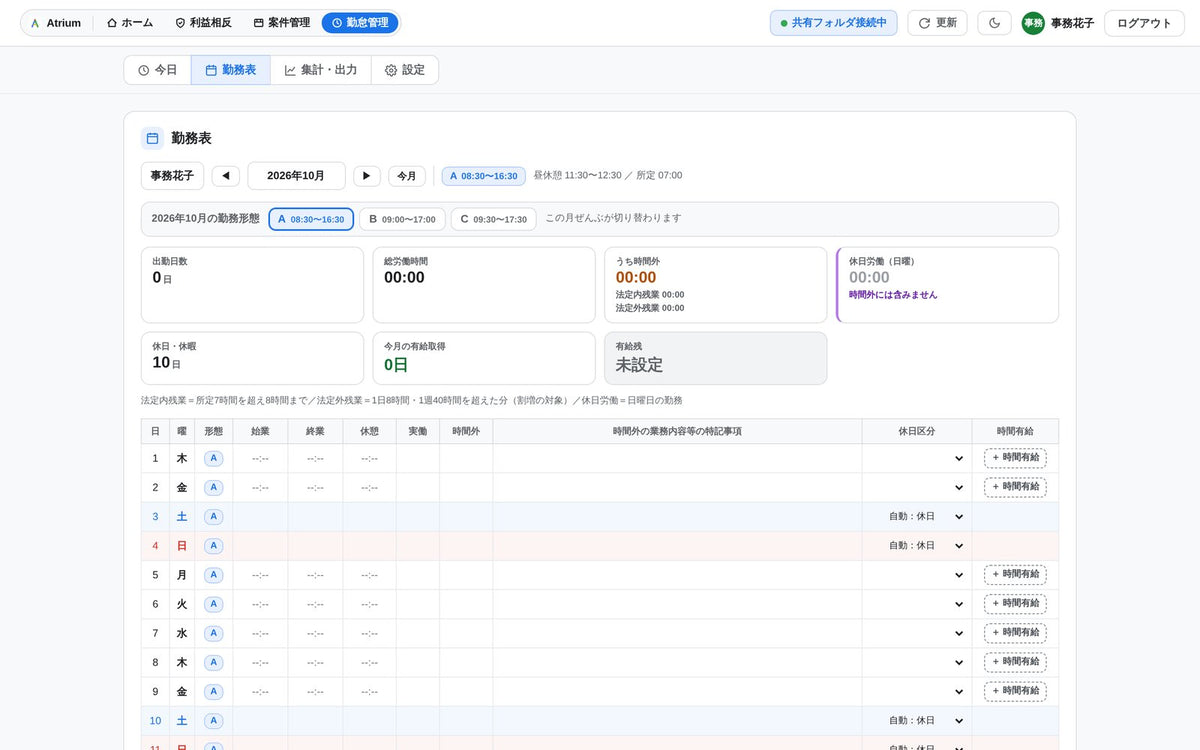The height and width of the screenshot is (750, 1200).
Task: Open the 案件管理 nav item
Action: pyautogui.click(x=281, y=23)
